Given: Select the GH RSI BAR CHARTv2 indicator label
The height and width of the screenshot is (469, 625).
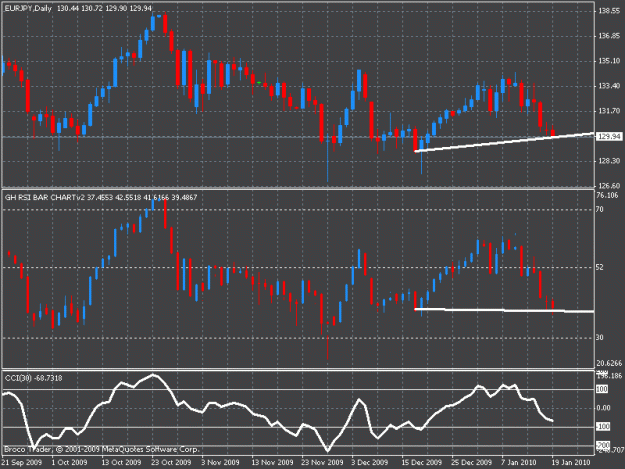Looking at the screenshot, I should pyautogui.click(x=45, y=197).
